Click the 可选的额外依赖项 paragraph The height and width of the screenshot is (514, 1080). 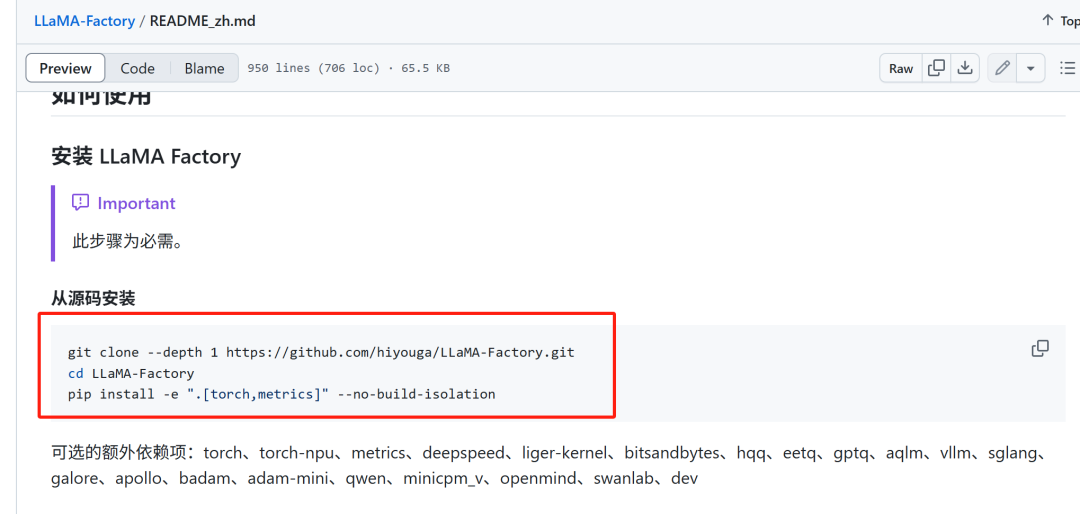click(549, 465)
